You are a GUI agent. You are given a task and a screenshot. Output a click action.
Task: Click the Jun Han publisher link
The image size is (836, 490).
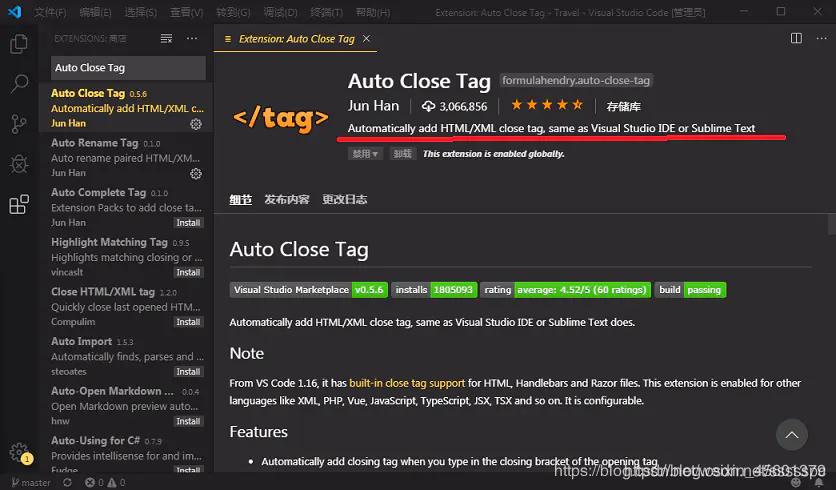[x=373, y=106]
